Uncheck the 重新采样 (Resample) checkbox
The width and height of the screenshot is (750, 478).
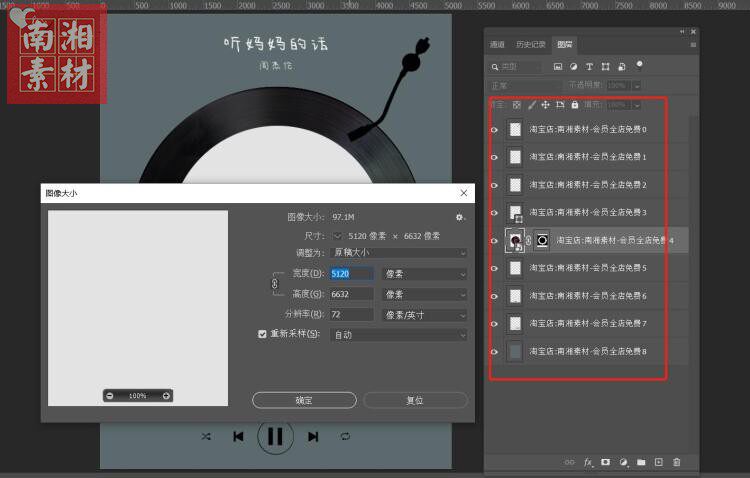click(262, 334)
